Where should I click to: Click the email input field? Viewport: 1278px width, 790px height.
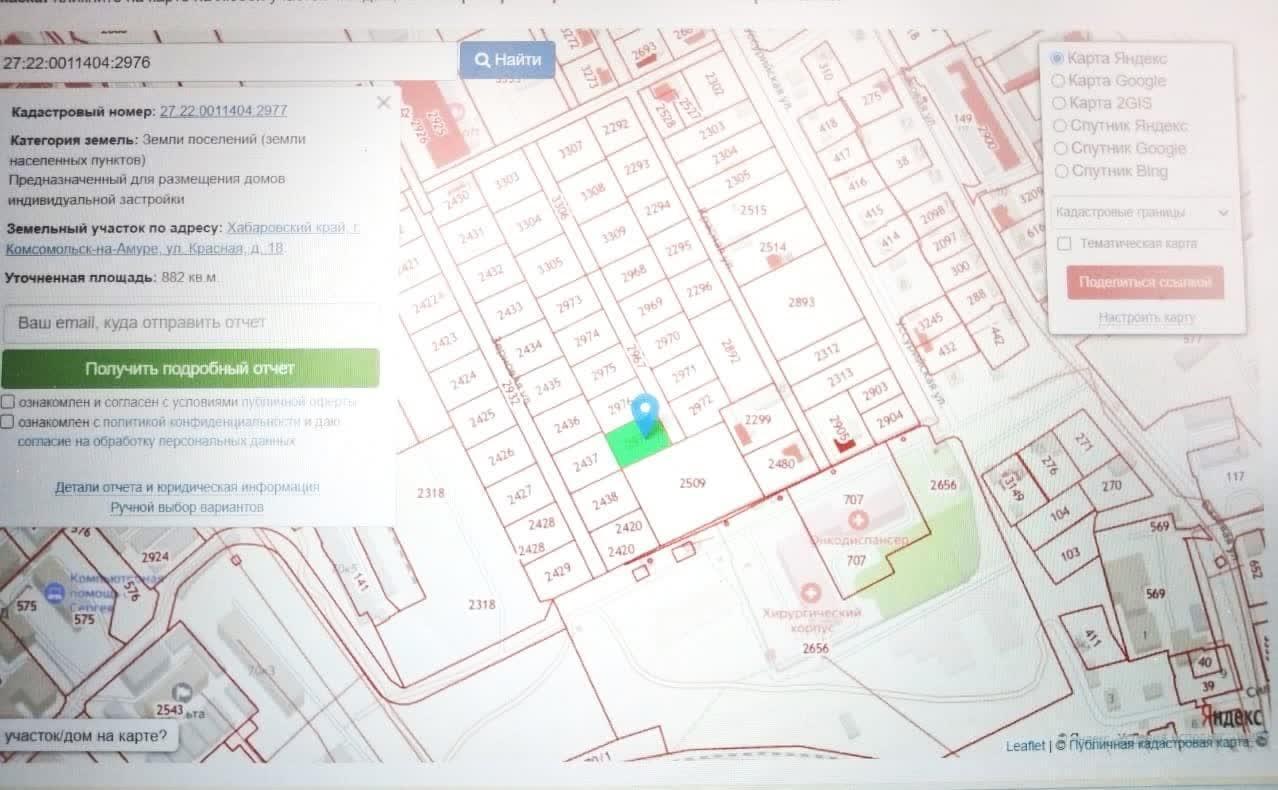tap(190, 324)
